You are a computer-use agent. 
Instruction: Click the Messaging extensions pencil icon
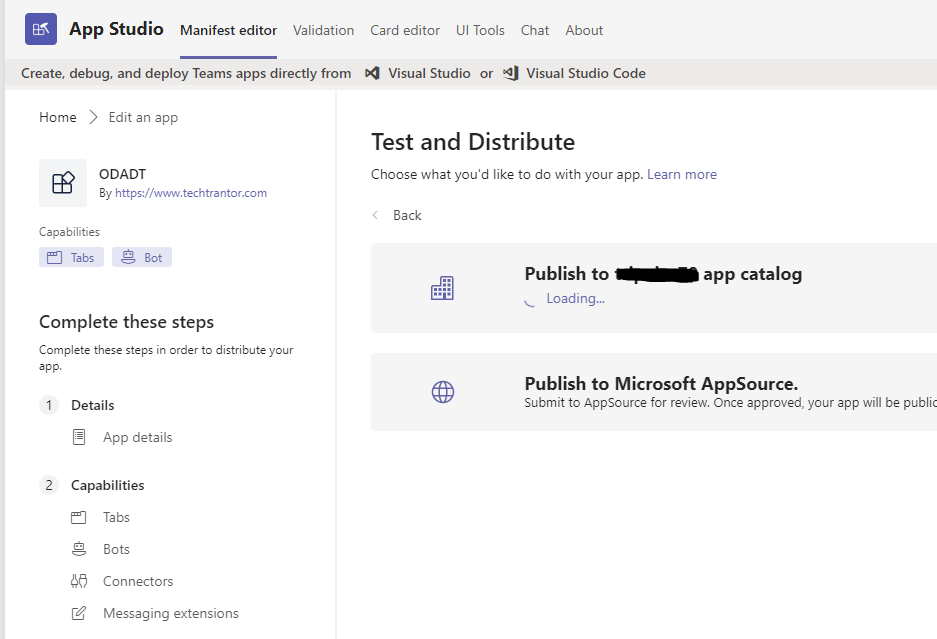point(79,613)
